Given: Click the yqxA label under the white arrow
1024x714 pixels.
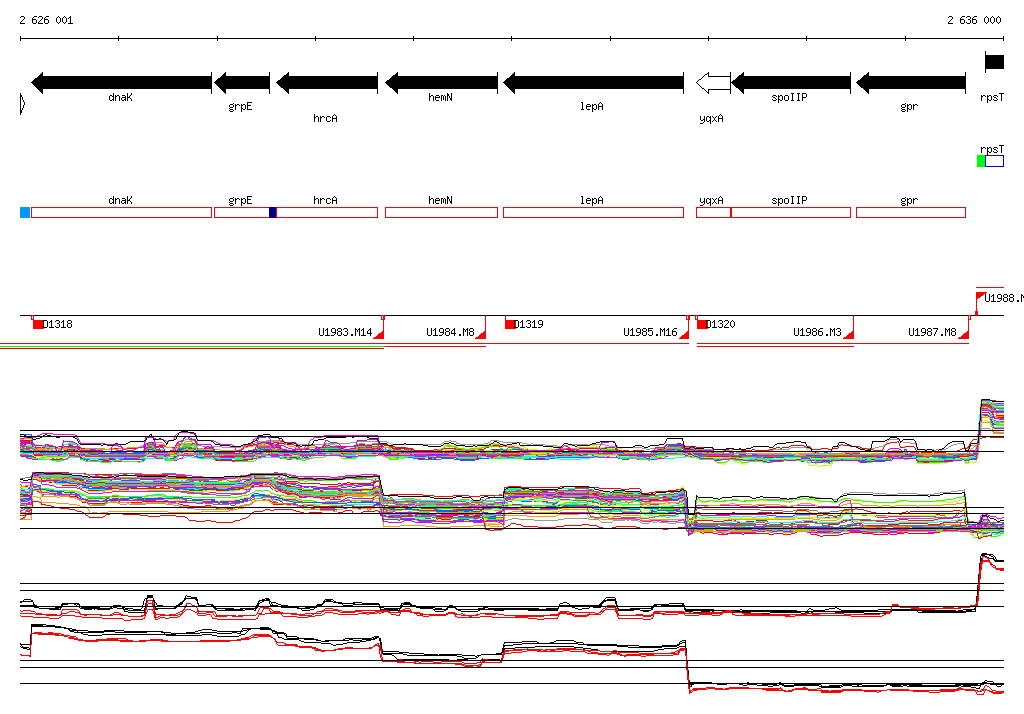Looking at the screenshot, I should point(711,118).
